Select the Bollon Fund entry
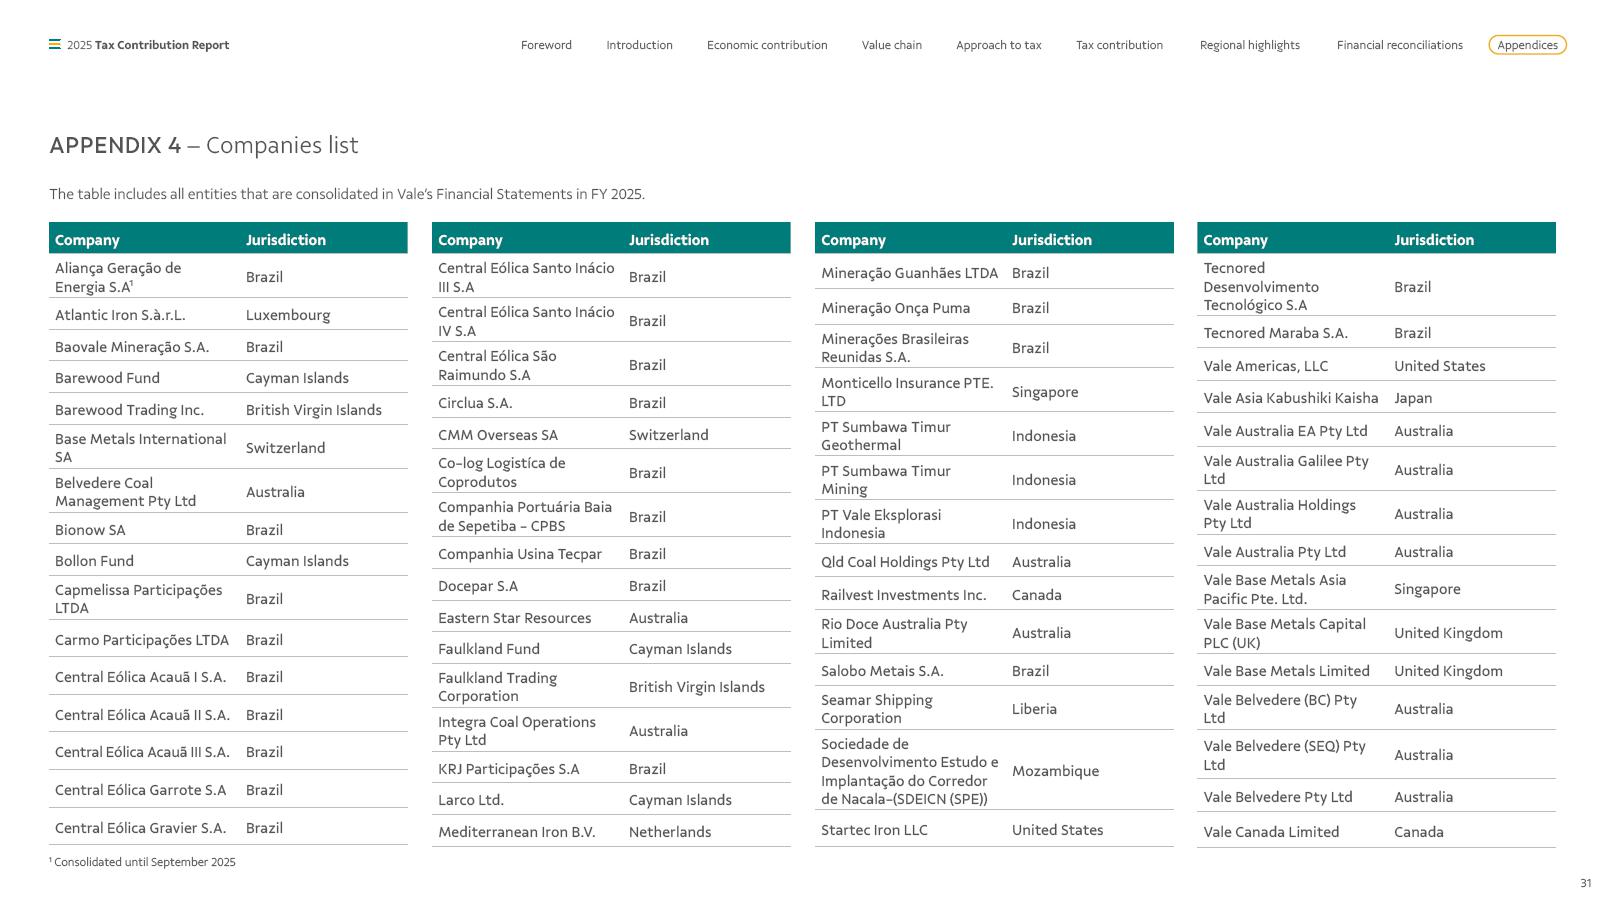 (x=94, y=561)
